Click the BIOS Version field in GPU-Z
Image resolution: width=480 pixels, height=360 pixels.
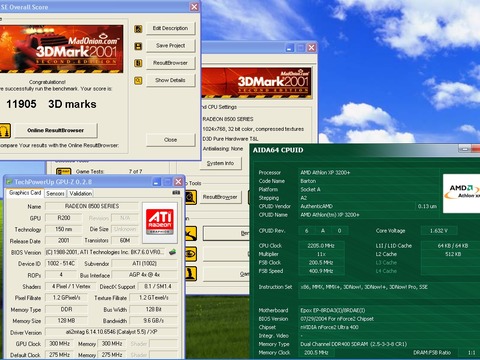pyautogui.click(x=105, y=252)
